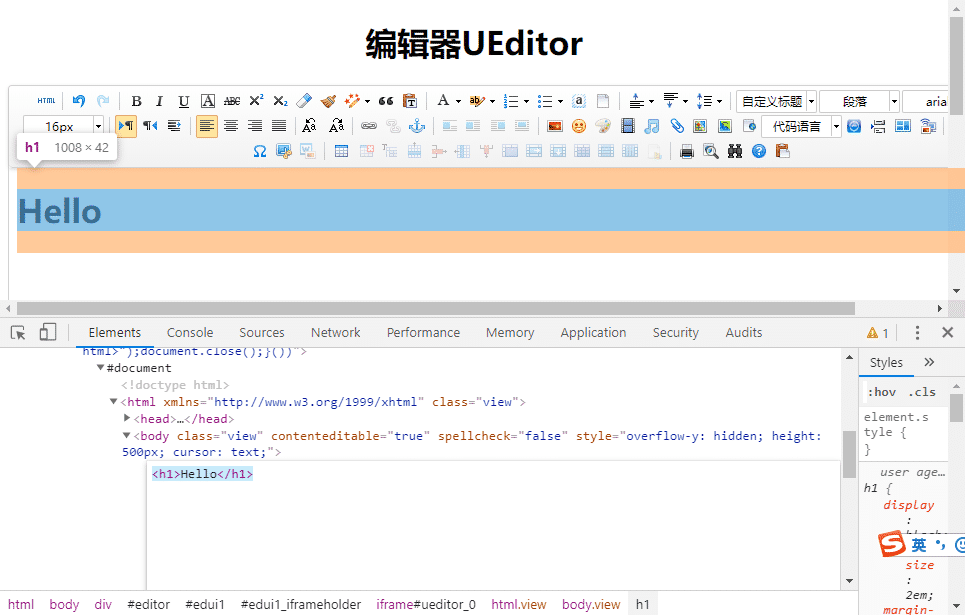
Task: Open search replace binoculars icon
Action: (735, 151)
